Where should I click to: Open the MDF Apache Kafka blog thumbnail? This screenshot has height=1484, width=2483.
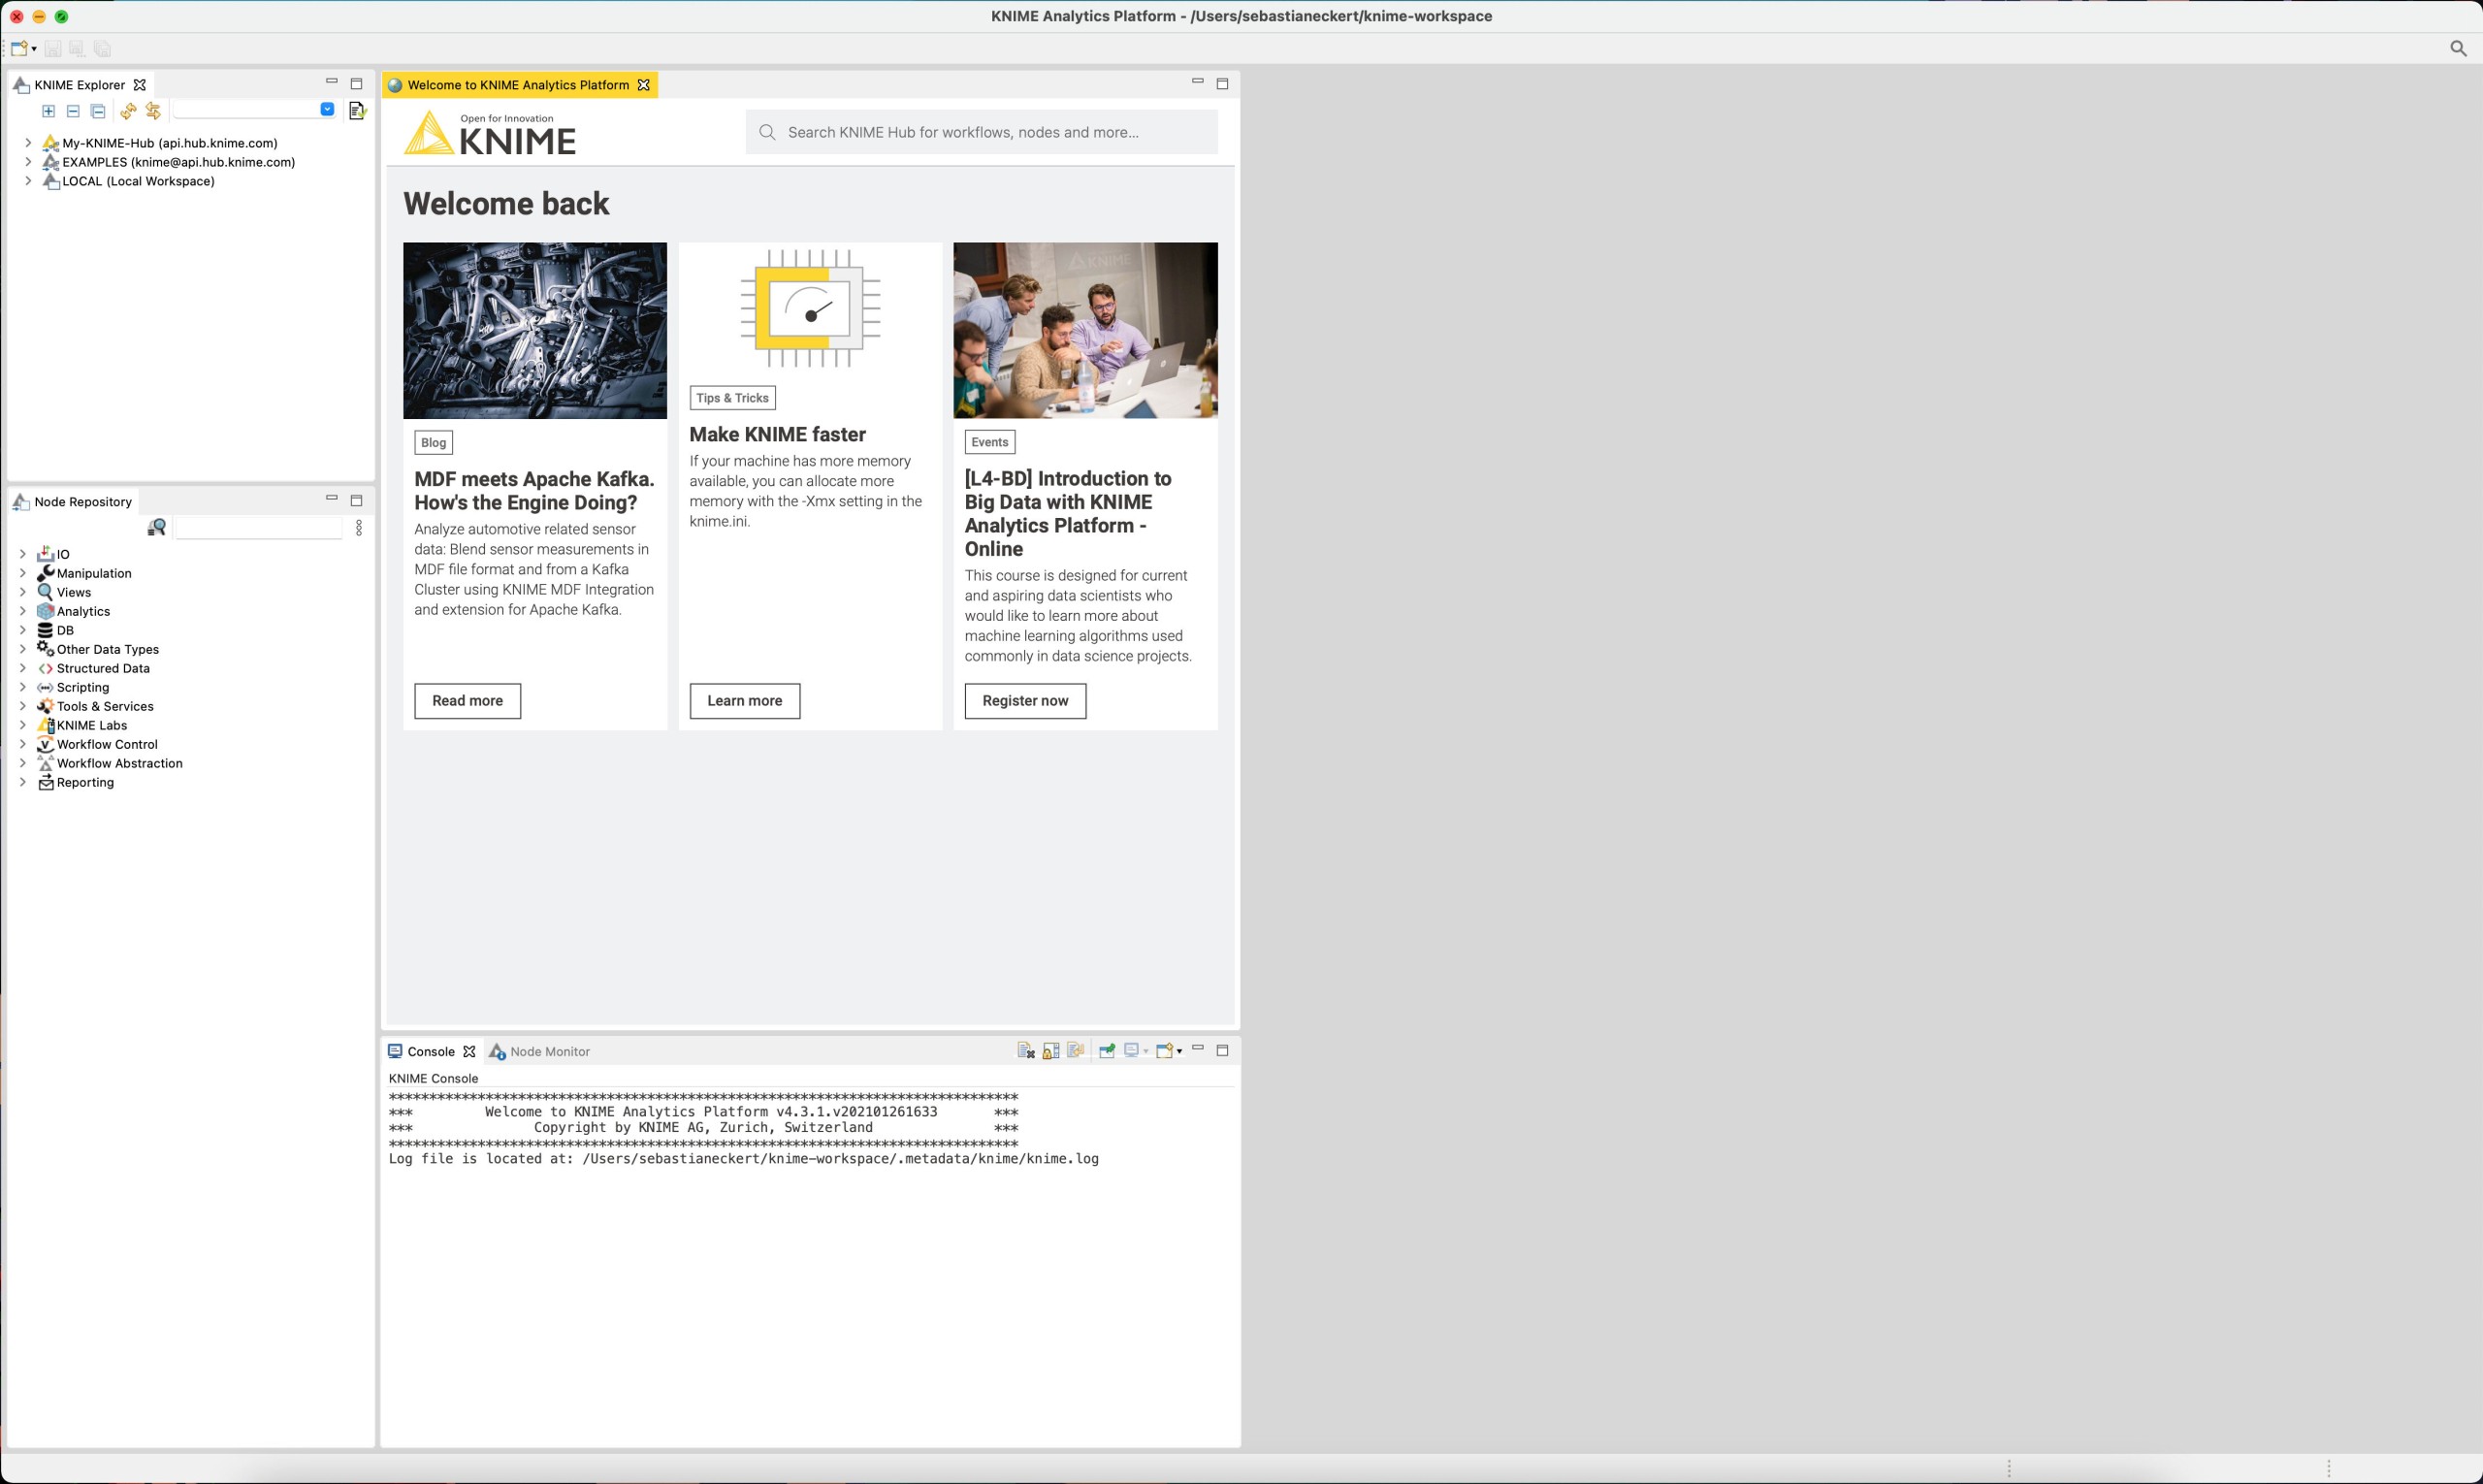(x=535, y=330)
